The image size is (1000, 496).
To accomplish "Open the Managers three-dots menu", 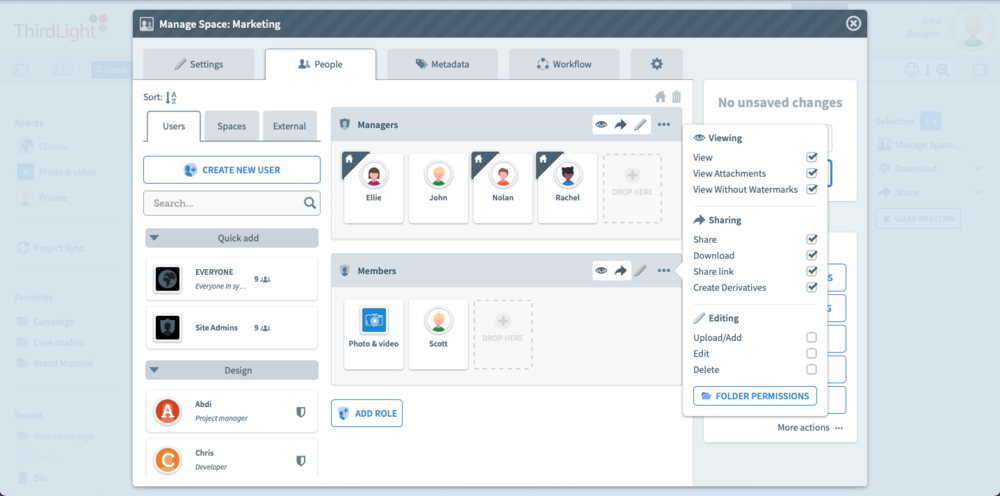I will 664,125.
